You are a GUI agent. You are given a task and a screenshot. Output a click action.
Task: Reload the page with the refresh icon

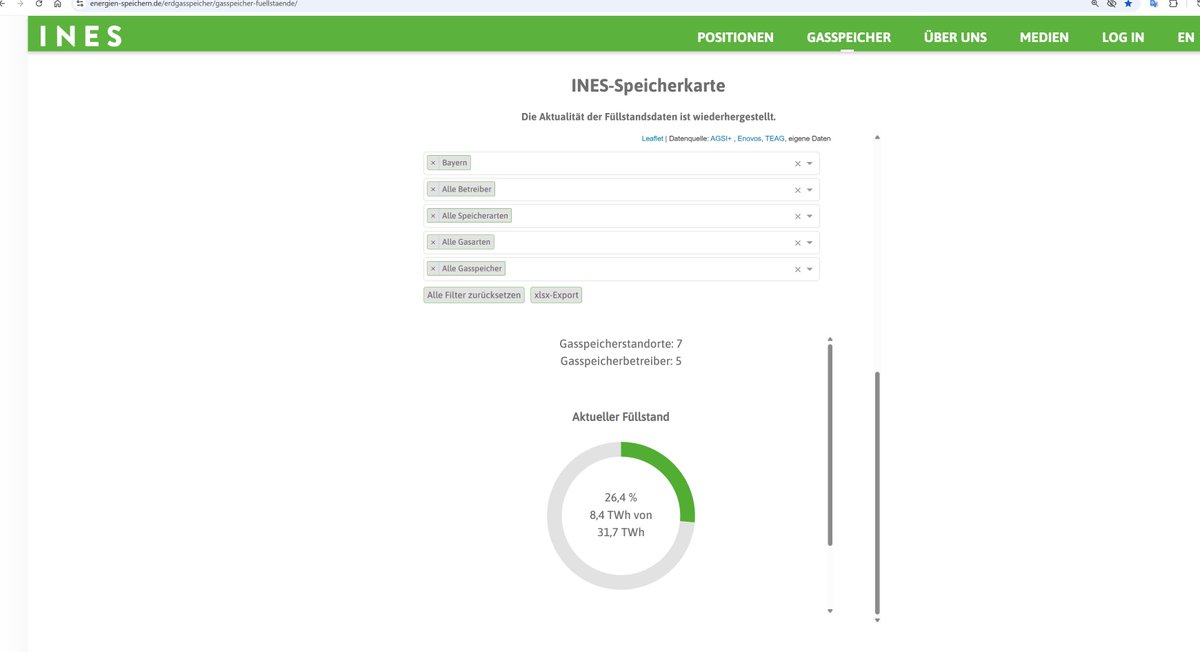tap(38, 4)
